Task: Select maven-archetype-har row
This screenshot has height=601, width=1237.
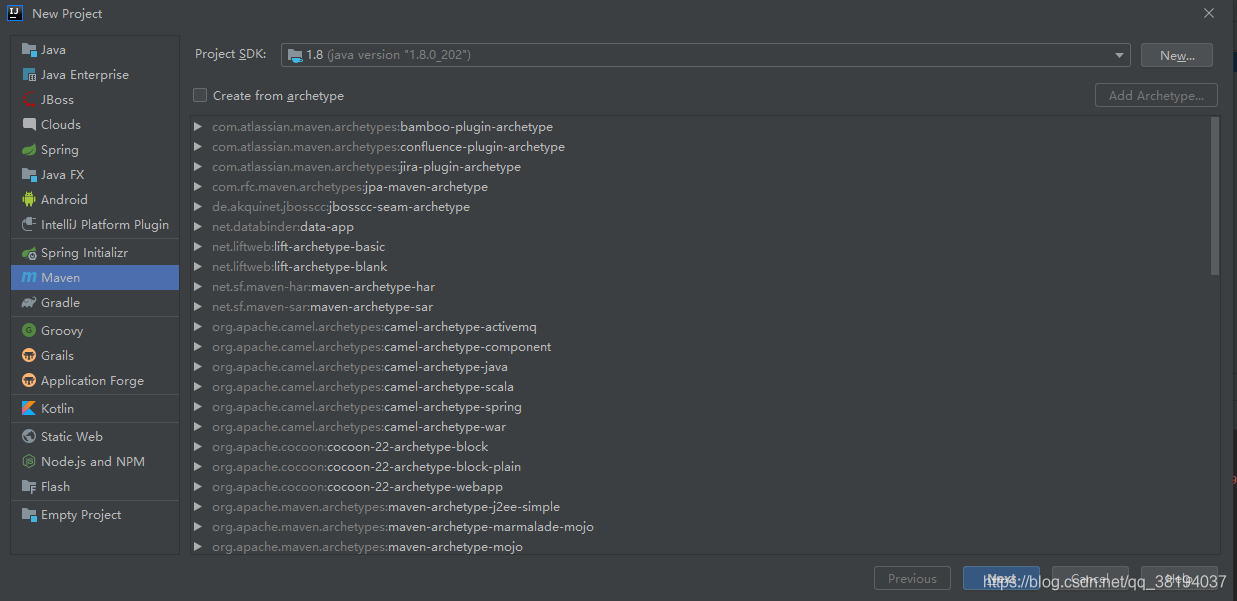Action: [700, 287]
